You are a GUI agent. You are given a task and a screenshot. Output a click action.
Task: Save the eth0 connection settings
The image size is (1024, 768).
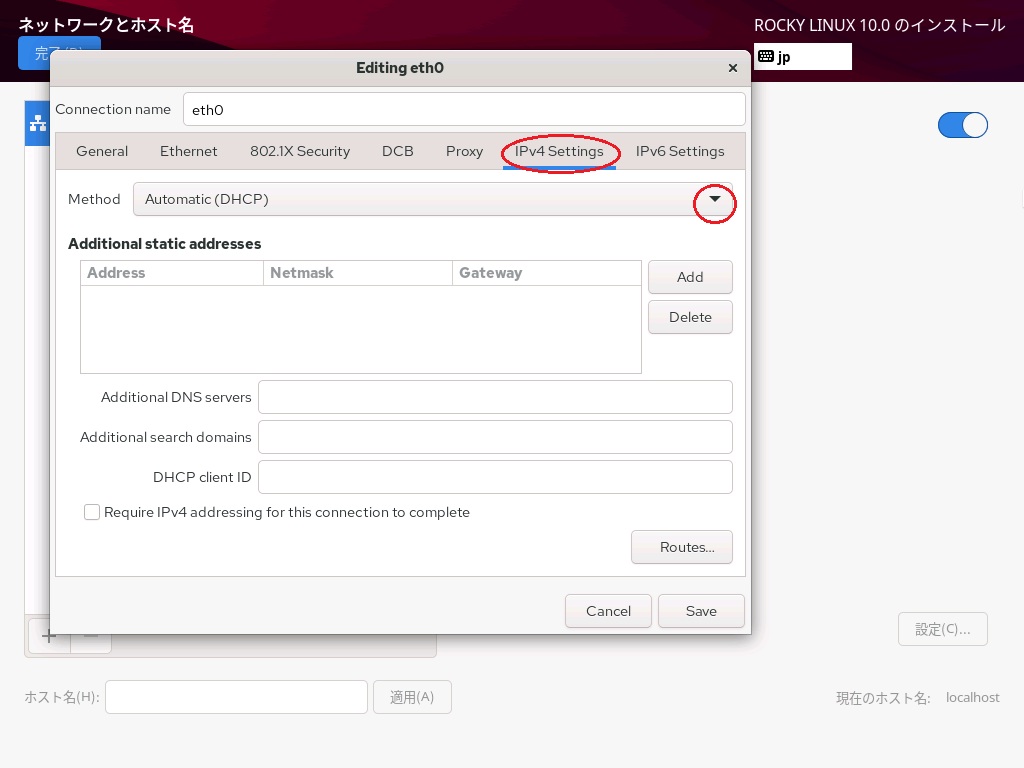coord(700,611)
